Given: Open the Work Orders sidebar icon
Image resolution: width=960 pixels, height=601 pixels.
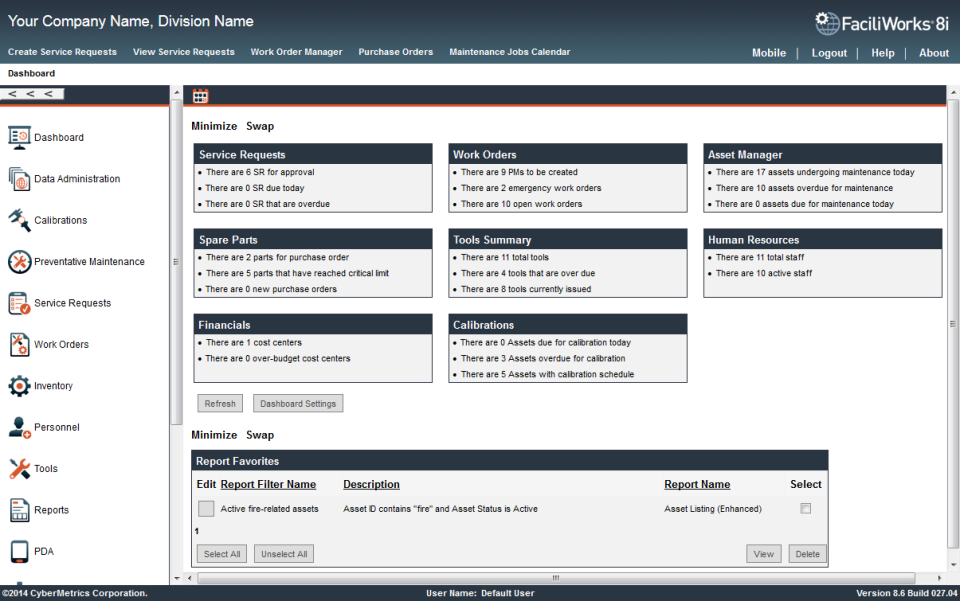Looking at the screenshot, I should [19, 345].
